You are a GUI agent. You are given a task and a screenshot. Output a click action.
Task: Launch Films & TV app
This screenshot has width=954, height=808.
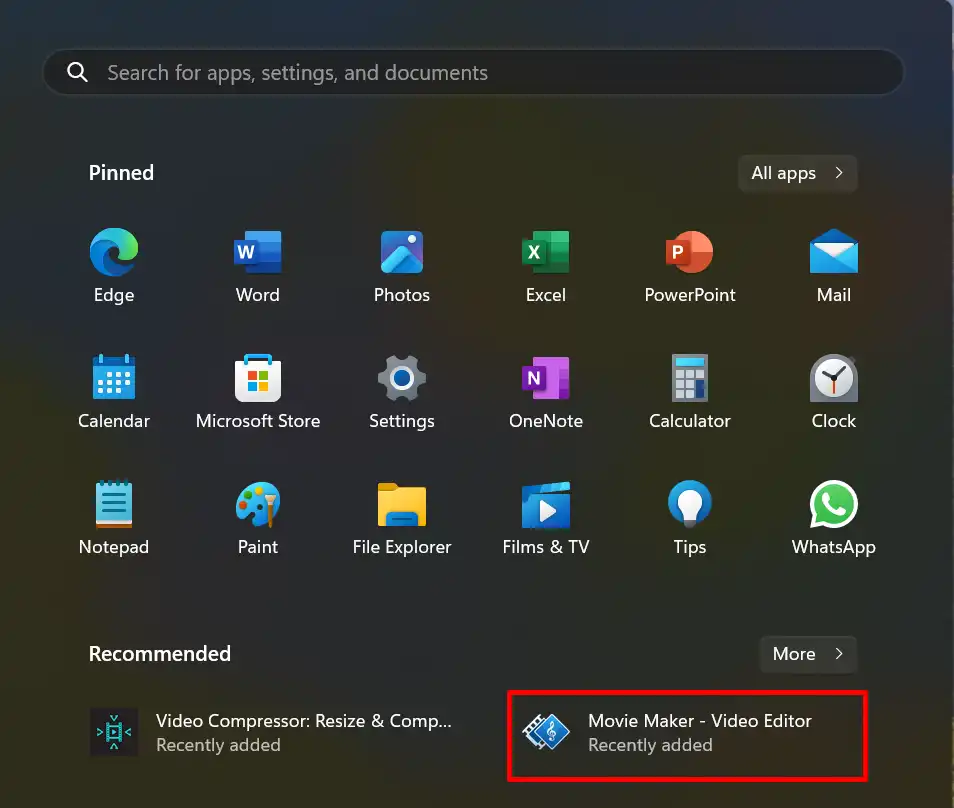(x=546, y=517)
